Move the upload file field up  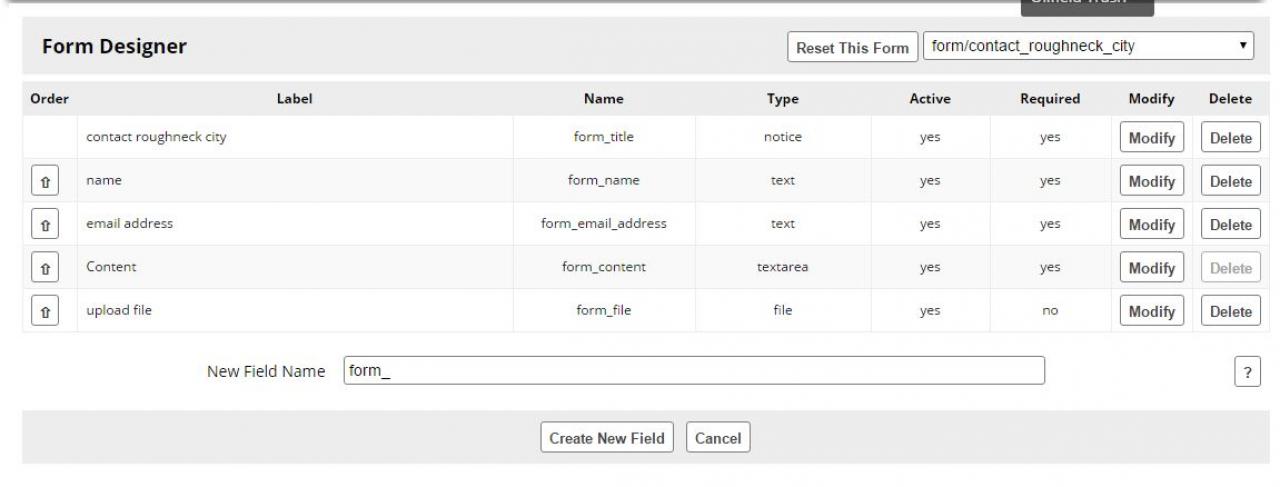45,312
